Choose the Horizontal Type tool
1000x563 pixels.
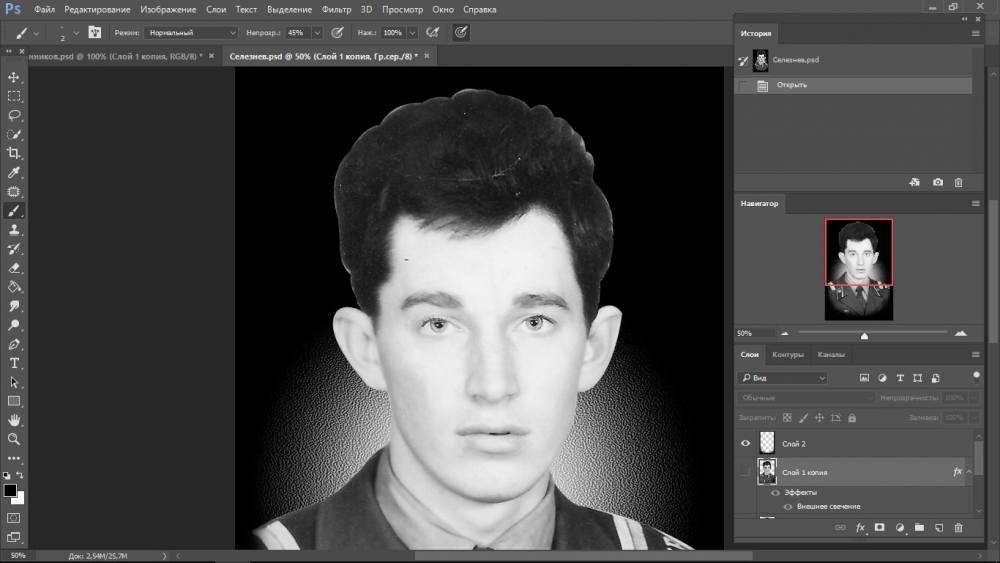14,363
